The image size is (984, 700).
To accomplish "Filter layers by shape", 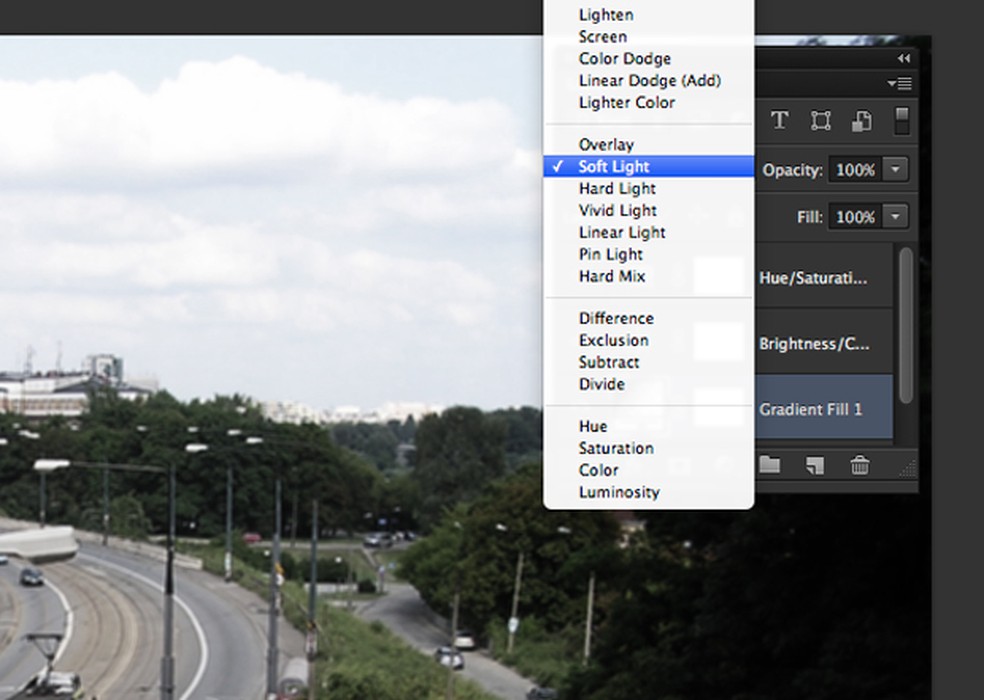I will 820,120.
